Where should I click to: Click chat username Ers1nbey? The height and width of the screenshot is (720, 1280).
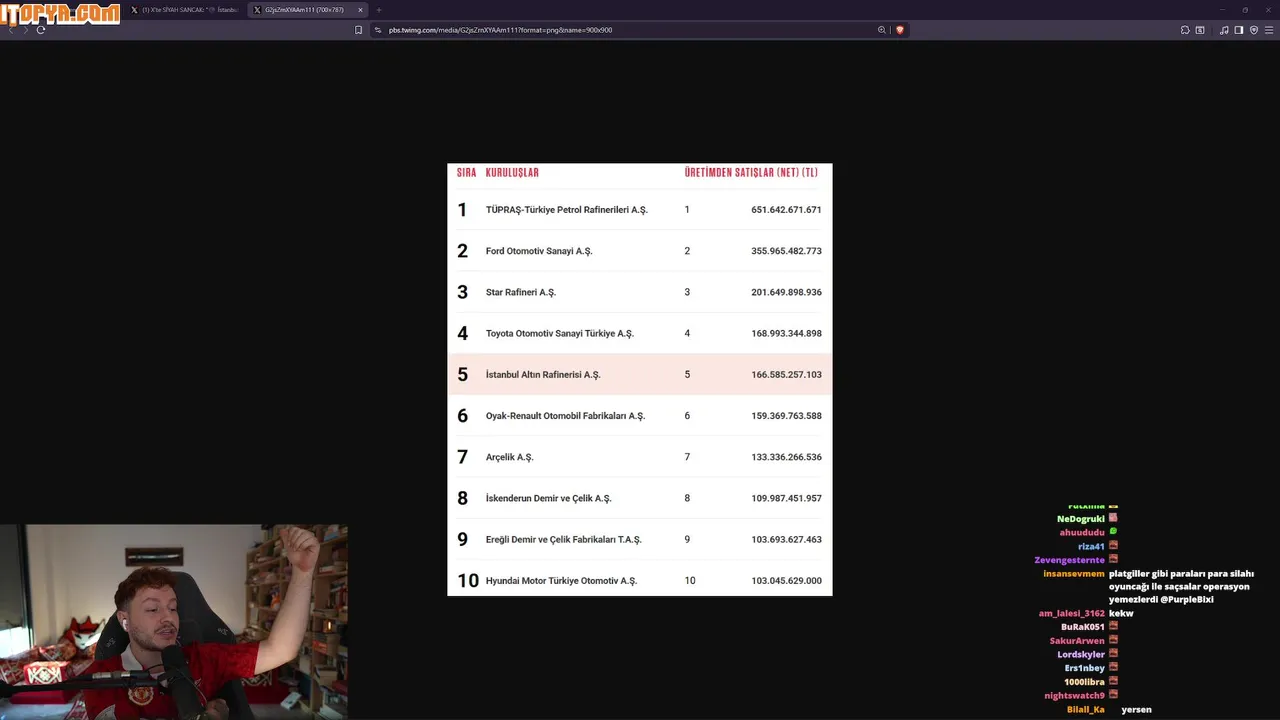click(1085, 668)
